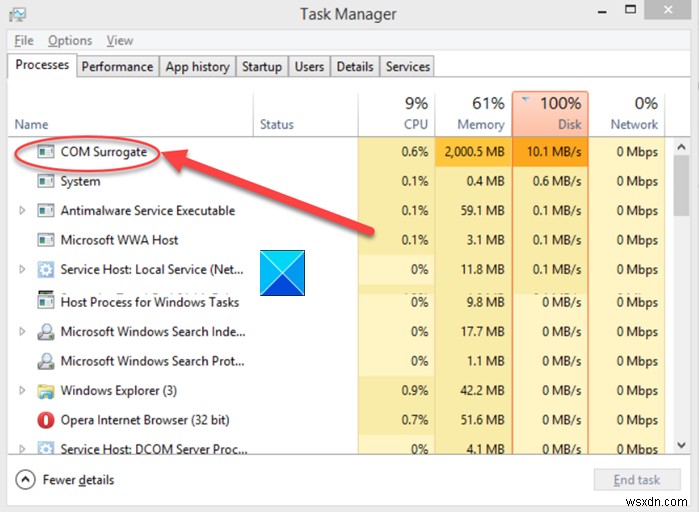Click the 17.7 MB memory value
The image size is (699, 512).
point(482,332)
